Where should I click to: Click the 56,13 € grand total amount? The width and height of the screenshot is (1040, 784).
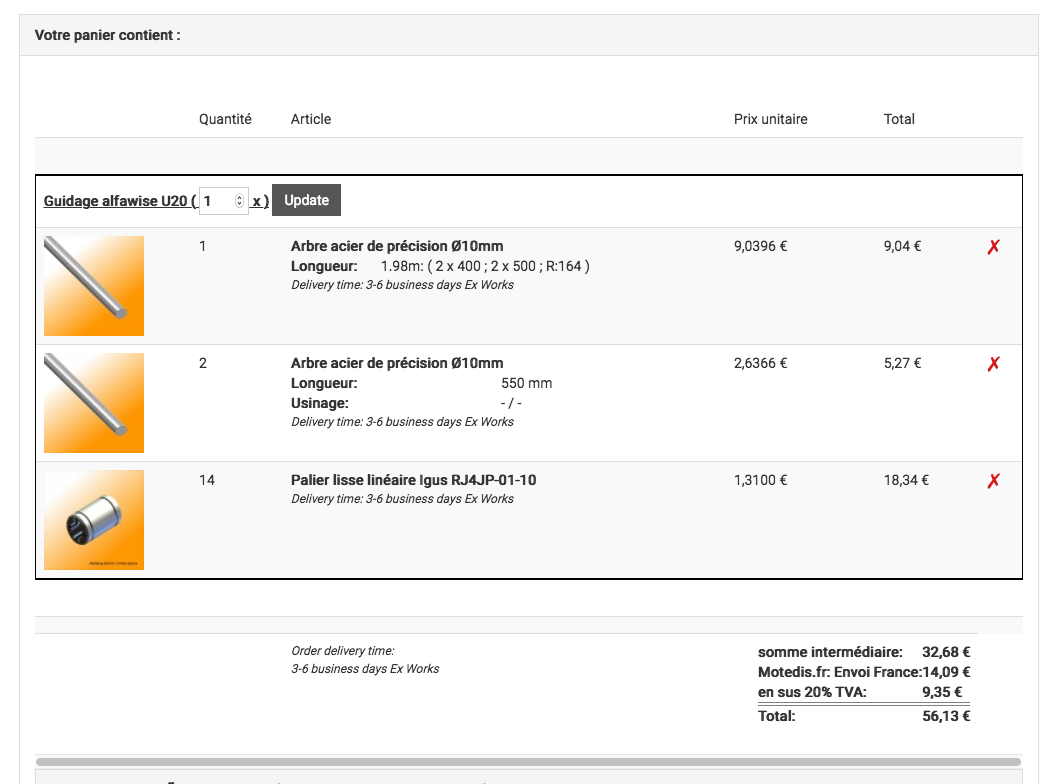coord(945,716)
